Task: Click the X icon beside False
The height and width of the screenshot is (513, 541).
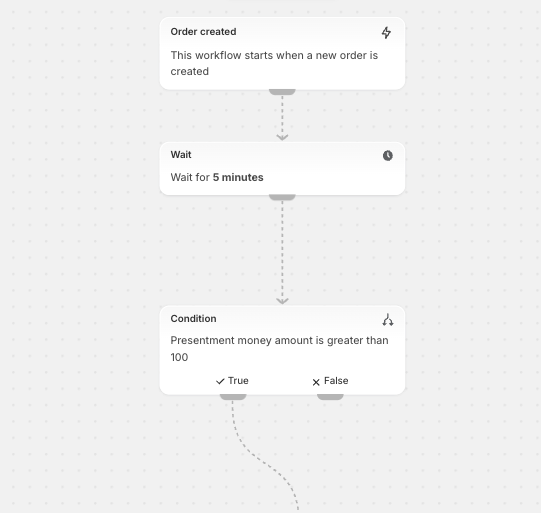Action: coord(316,382)
